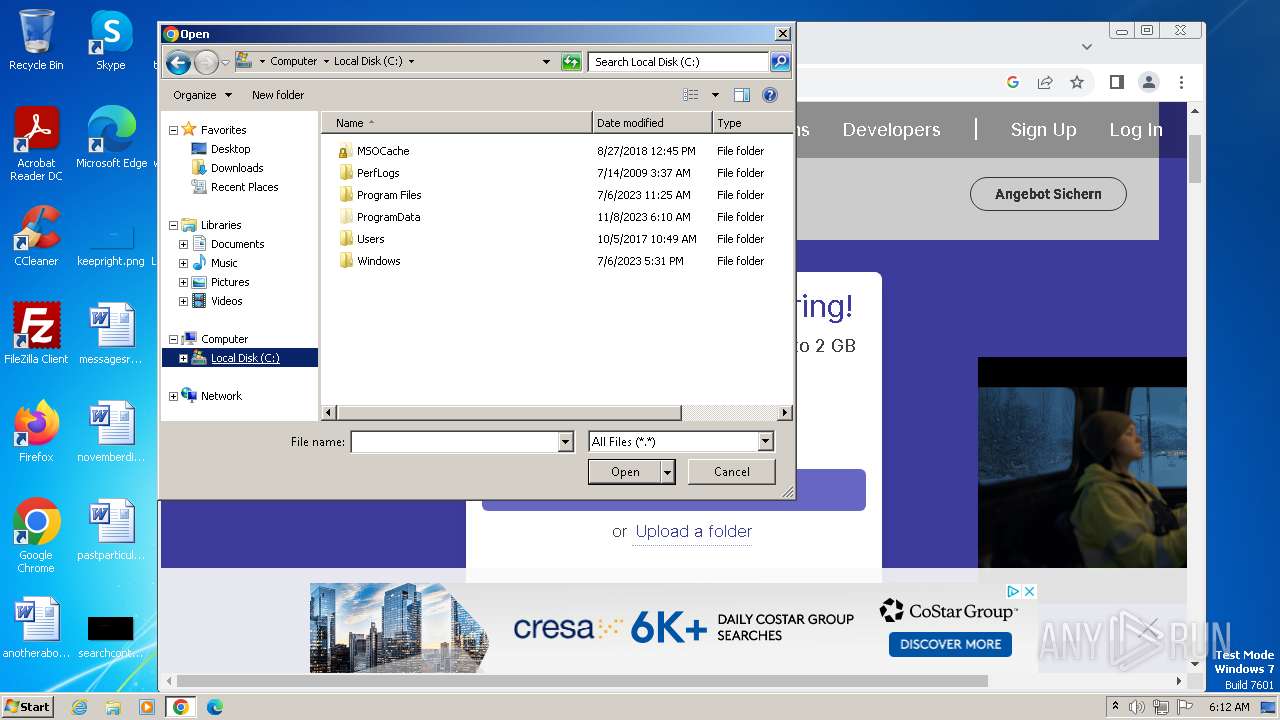Open the address bar previous locations dropdown

pos(546,62)
